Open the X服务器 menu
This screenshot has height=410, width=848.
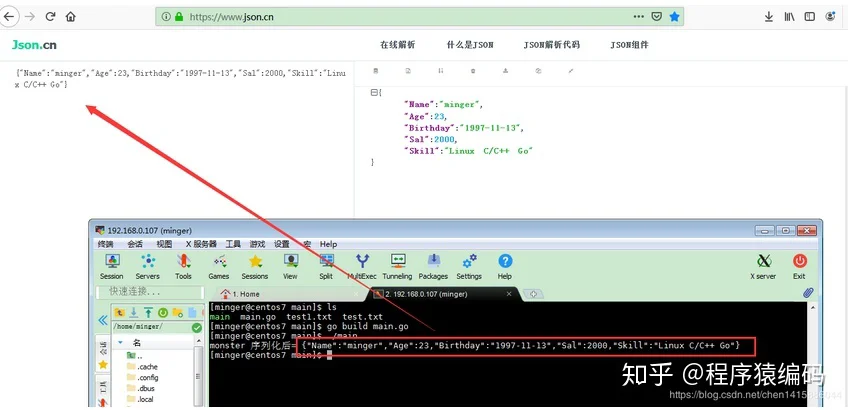pyautogui.click(x=201, y=244)
